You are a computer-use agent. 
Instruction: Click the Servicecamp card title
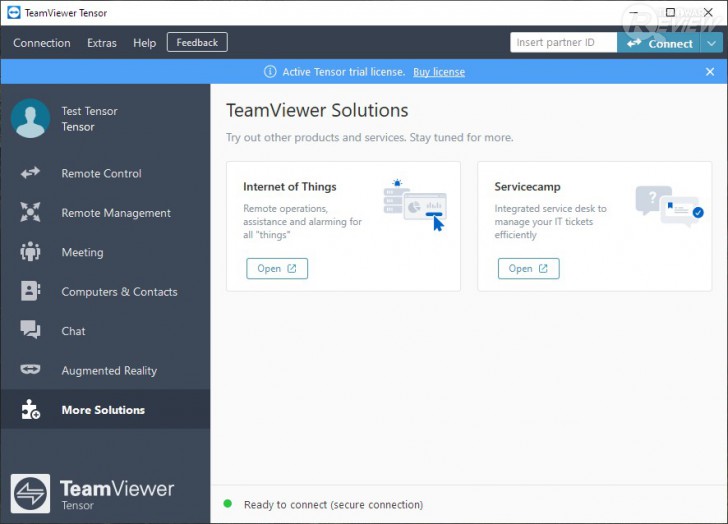pyautogui.click(x=527, y=187)
